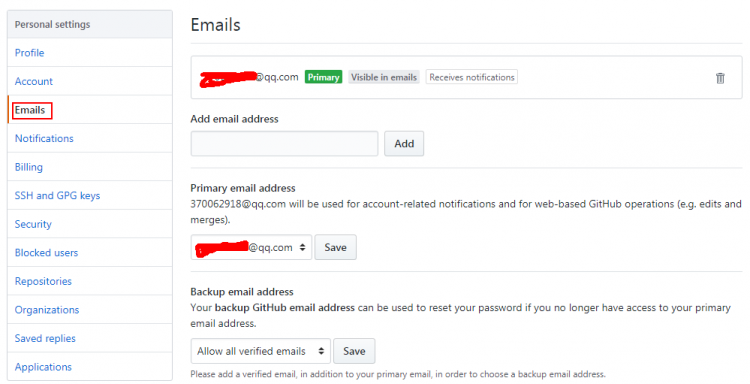Open the Blocked users page
The height and width of the screenshot is (384, 750).
pos(46,252)
